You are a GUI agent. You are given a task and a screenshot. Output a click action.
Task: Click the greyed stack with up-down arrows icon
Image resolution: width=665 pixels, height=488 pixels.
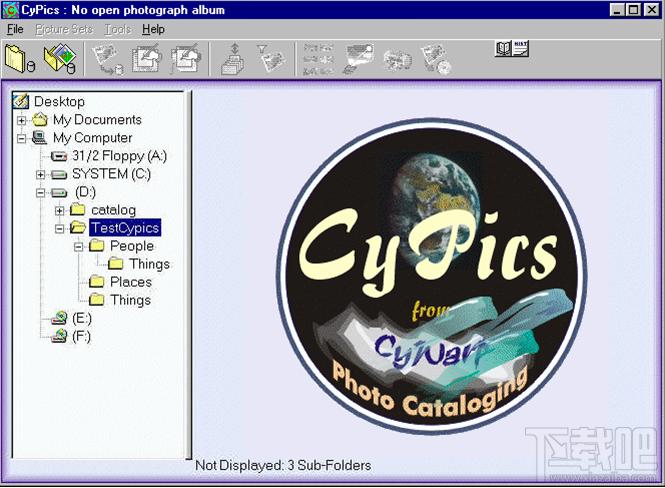233,60
